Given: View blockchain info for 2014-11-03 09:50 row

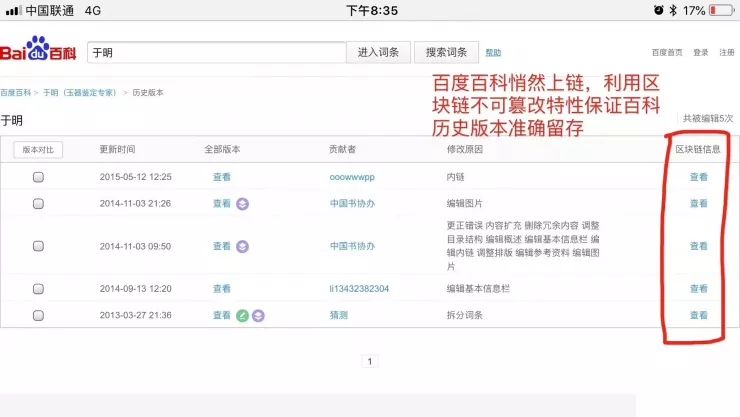Looking at the screenshot, I should click(x=698, y=246).
